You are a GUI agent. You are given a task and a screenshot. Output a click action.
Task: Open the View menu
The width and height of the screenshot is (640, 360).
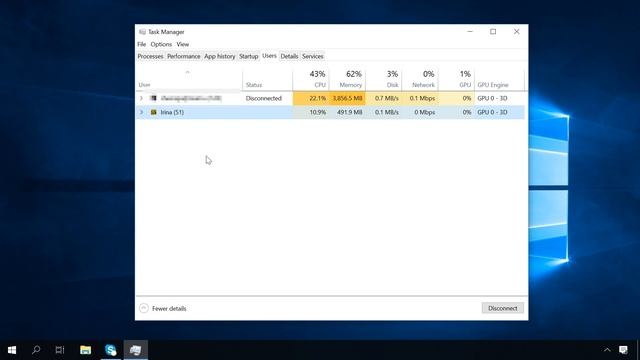pos(182,44)
